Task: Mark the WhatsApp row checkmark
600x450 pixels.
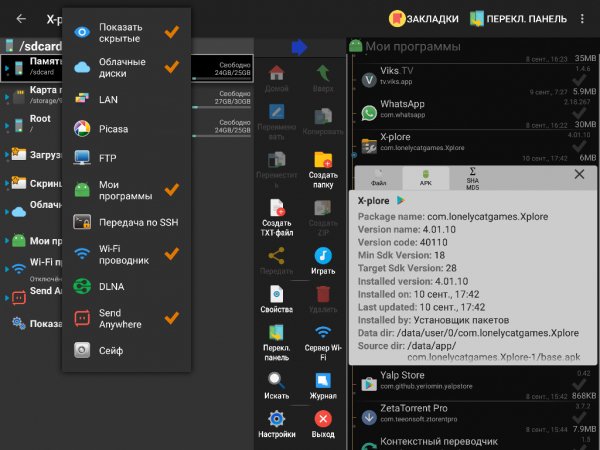Action: coord(579,113)
